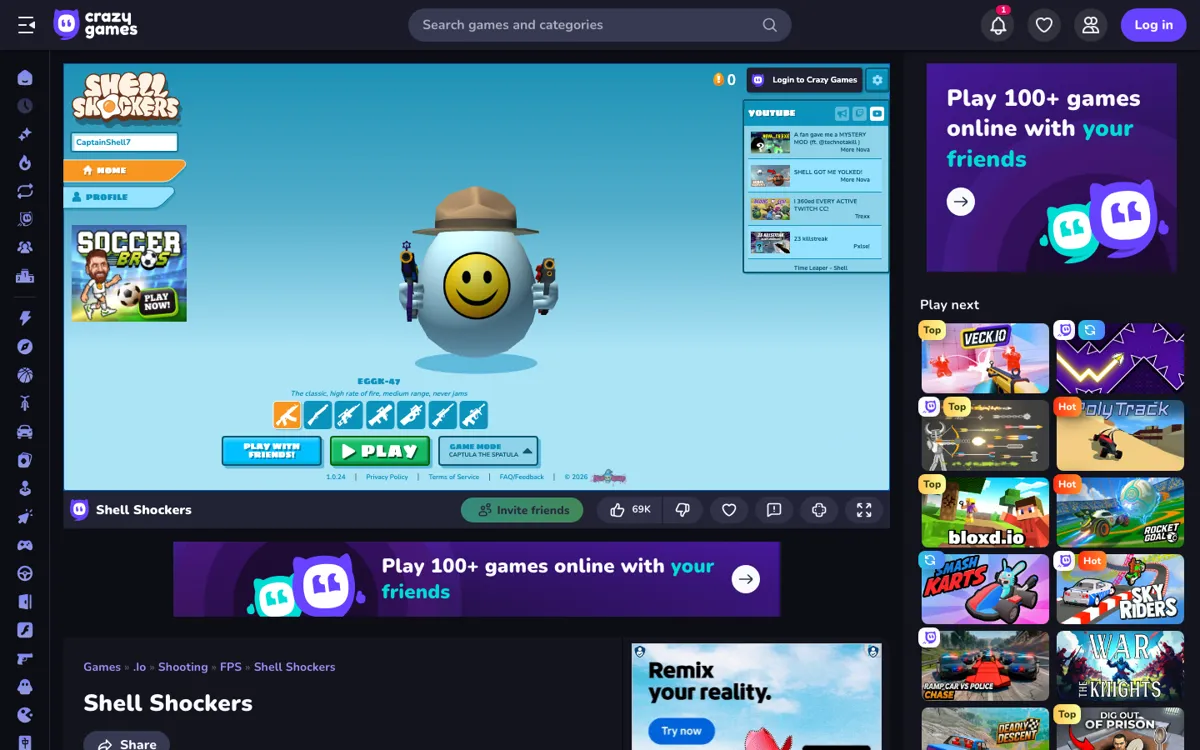Toggle fullscreen mode for the game
1200x750 pixels.
pyautogui.click(x=864, y=510)
